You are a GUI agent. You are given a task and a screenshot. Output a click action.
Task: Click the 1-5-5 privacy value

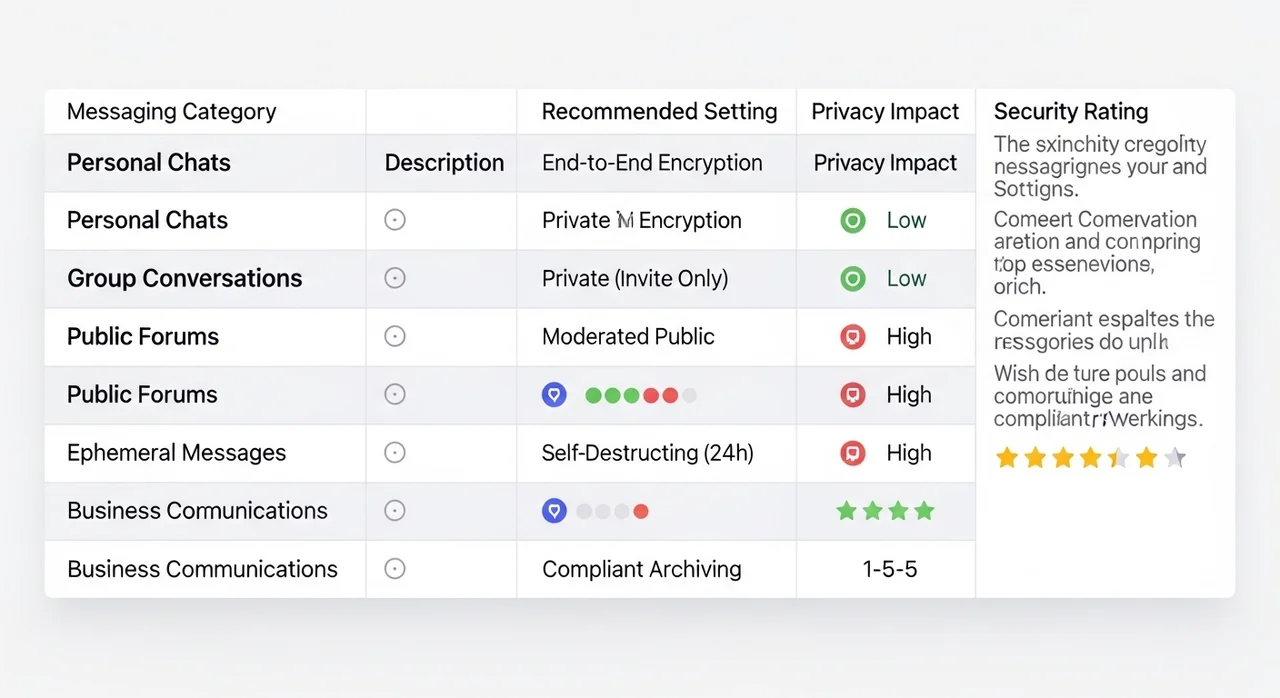tap(889, 569)
